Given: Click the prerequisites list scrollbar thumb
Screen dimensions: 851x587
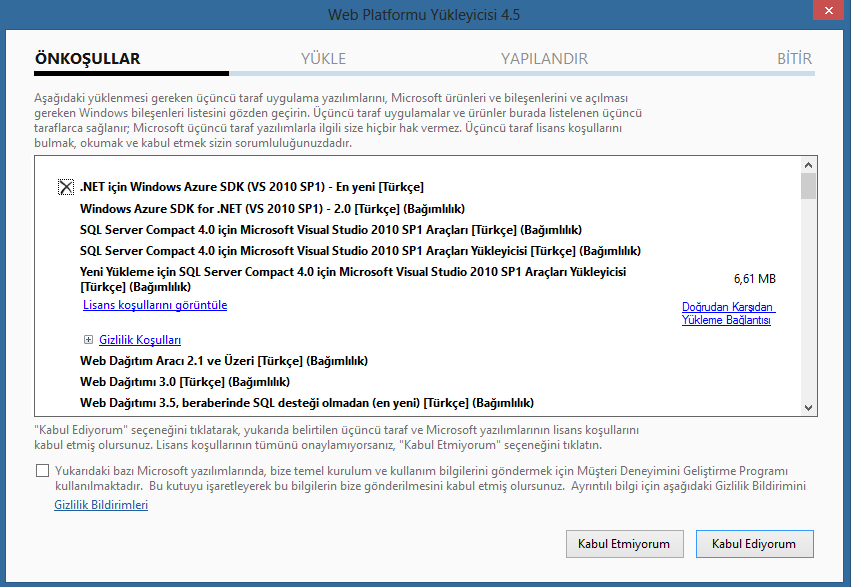Looking at the screenshot, I should point(808,186).
